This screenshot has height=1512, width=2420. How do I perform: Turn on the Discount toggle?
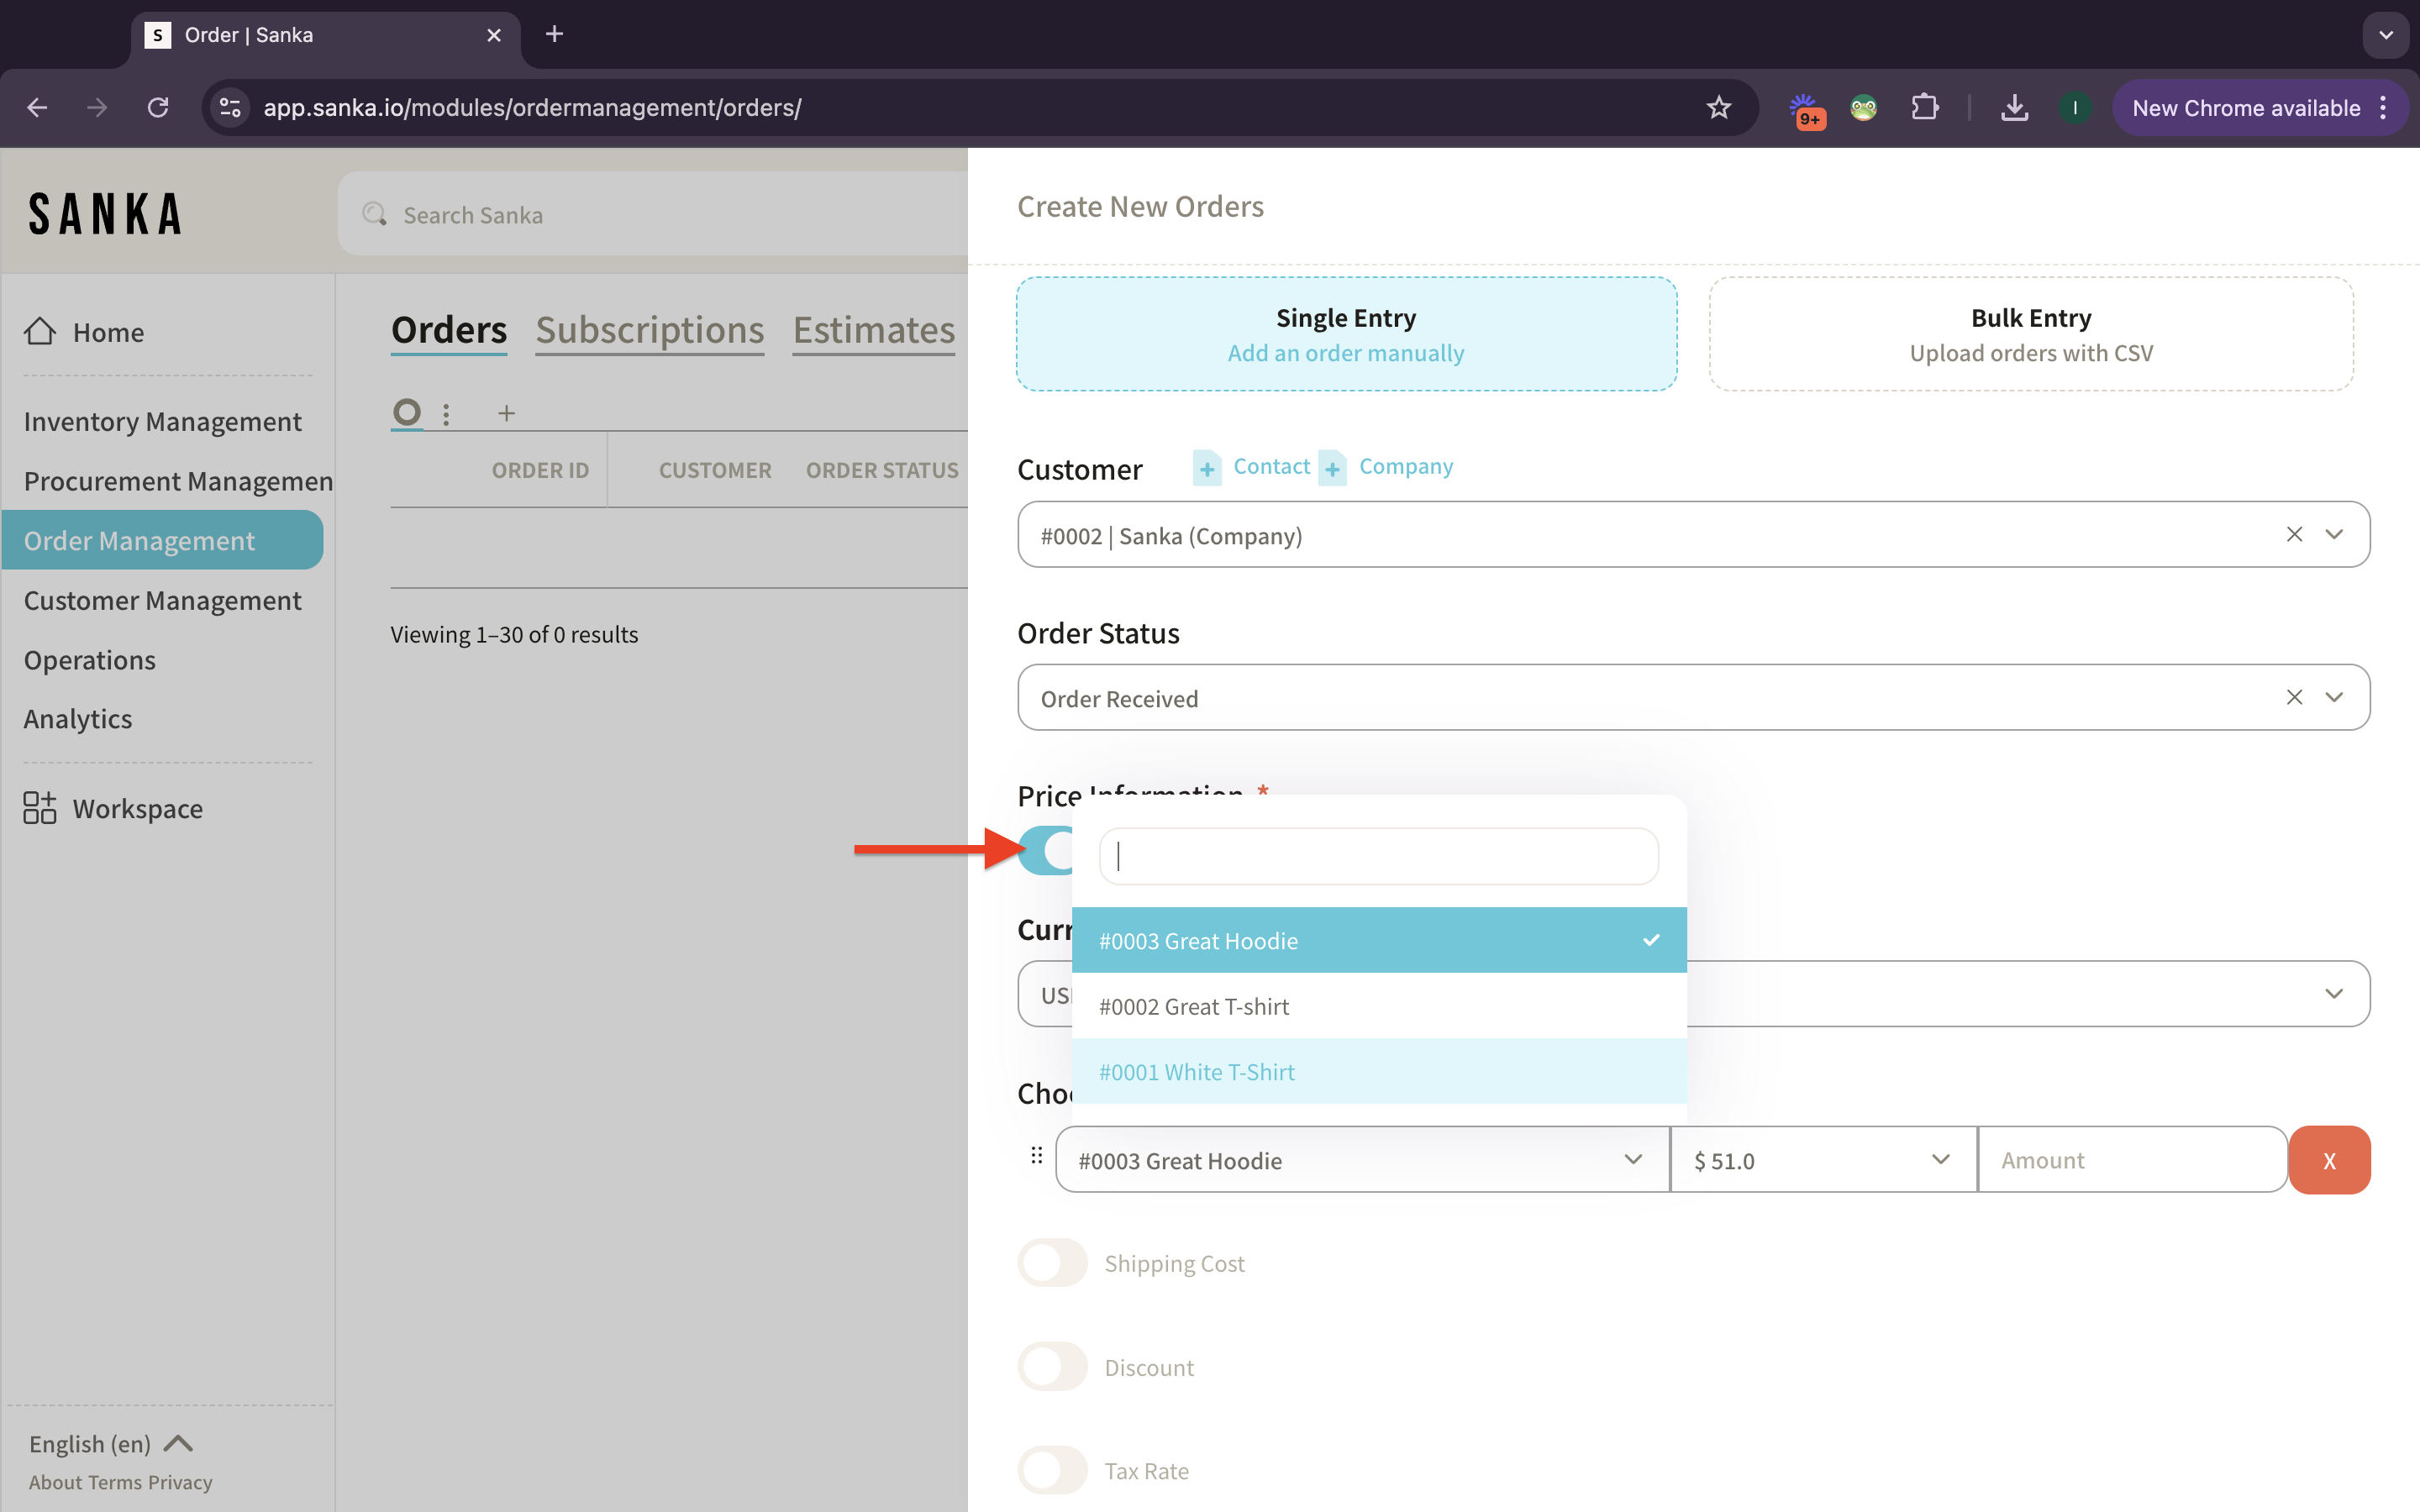point(1052,1367)
